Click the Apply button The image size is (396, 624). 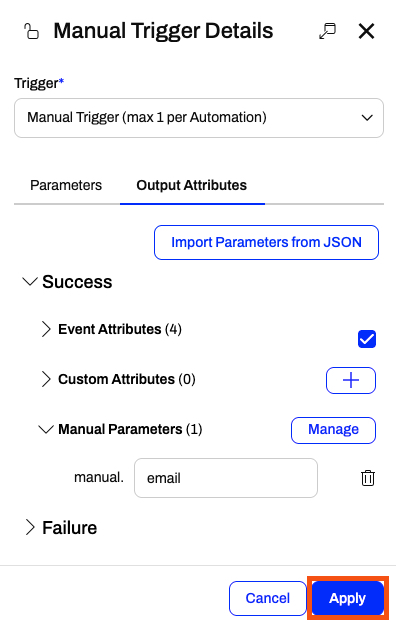(x=347, y=598)
